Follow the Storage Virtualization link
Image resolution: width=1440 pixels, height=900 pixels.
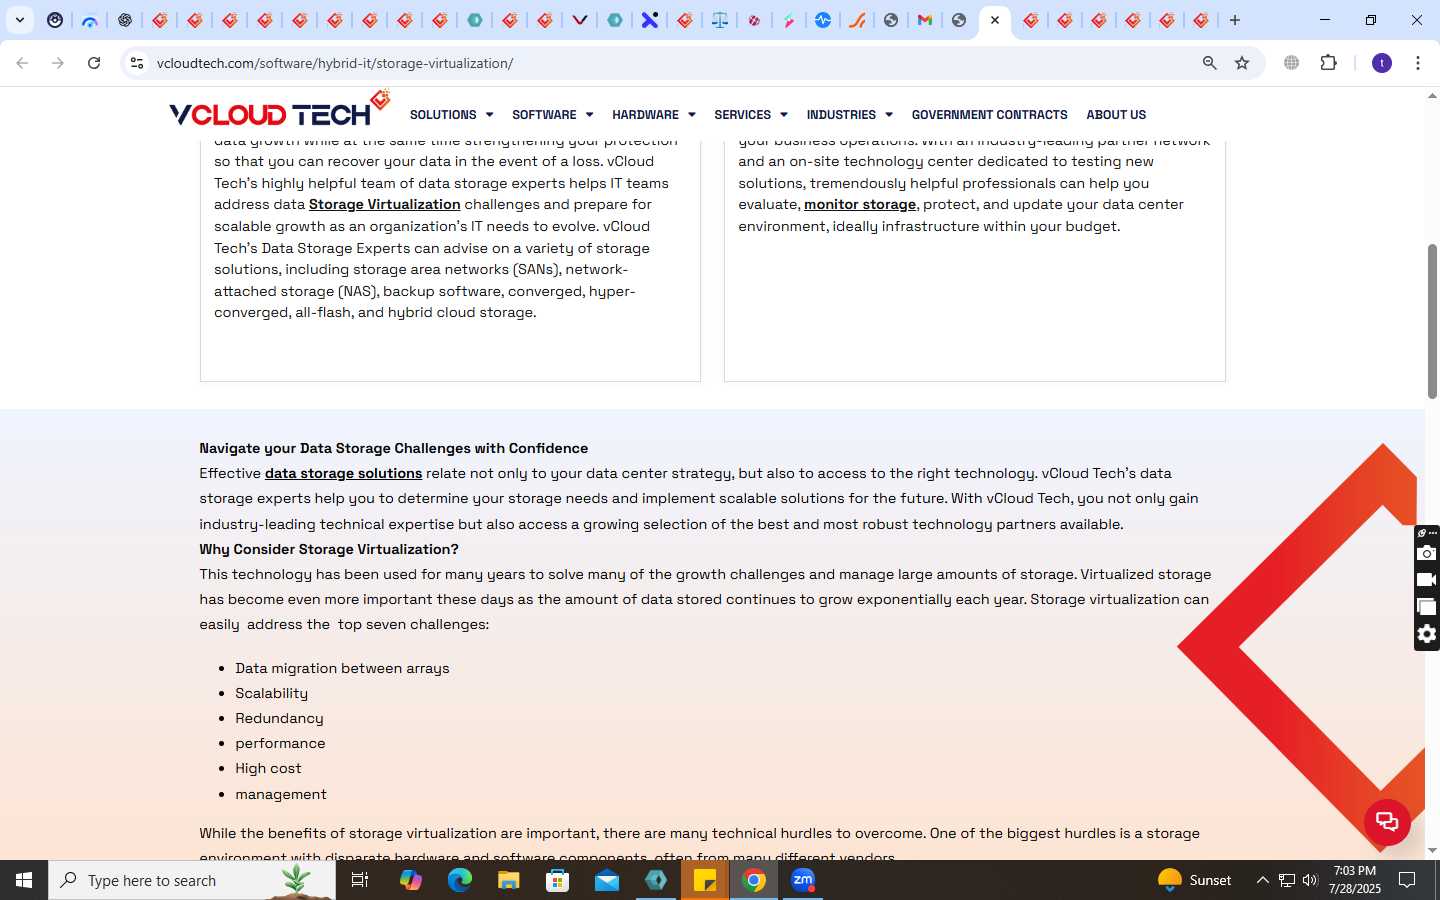coord(385,204)
